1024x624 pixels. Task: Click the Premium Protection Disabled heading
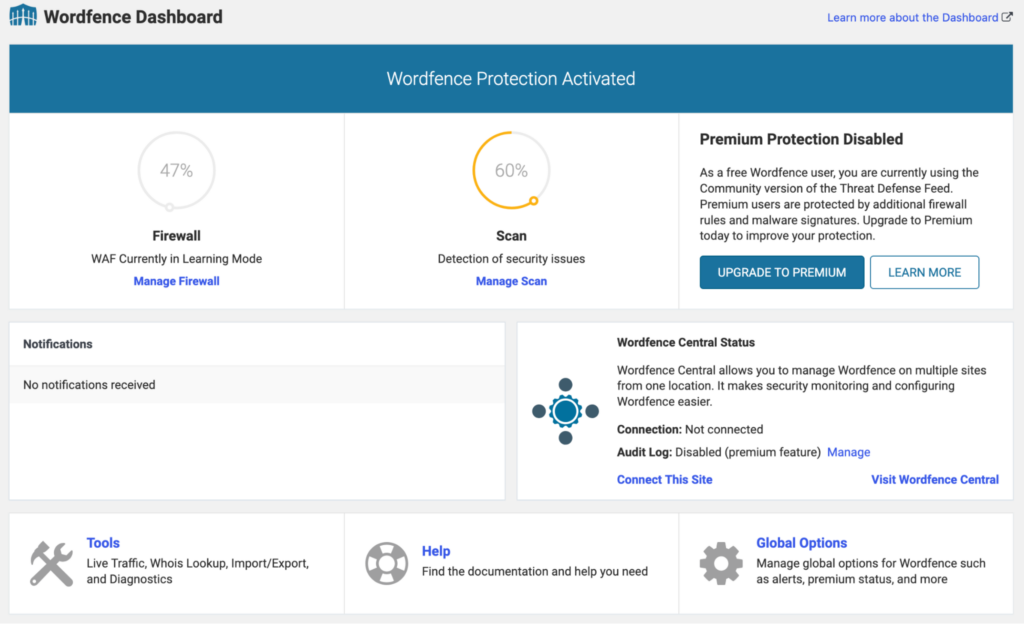[801, 139]
